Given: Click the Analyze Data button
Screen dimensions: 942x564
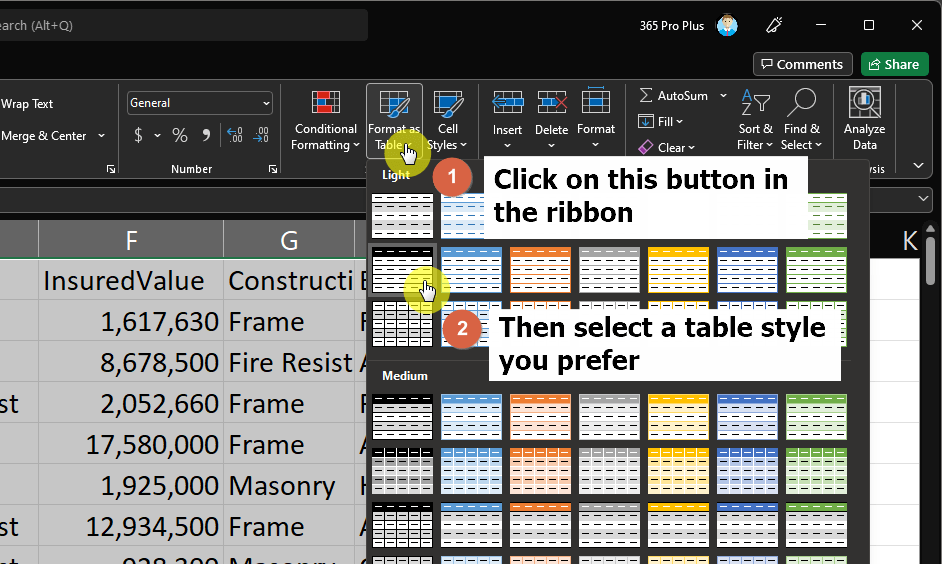Looking at the screenshot, I should [x=864, y=120].
